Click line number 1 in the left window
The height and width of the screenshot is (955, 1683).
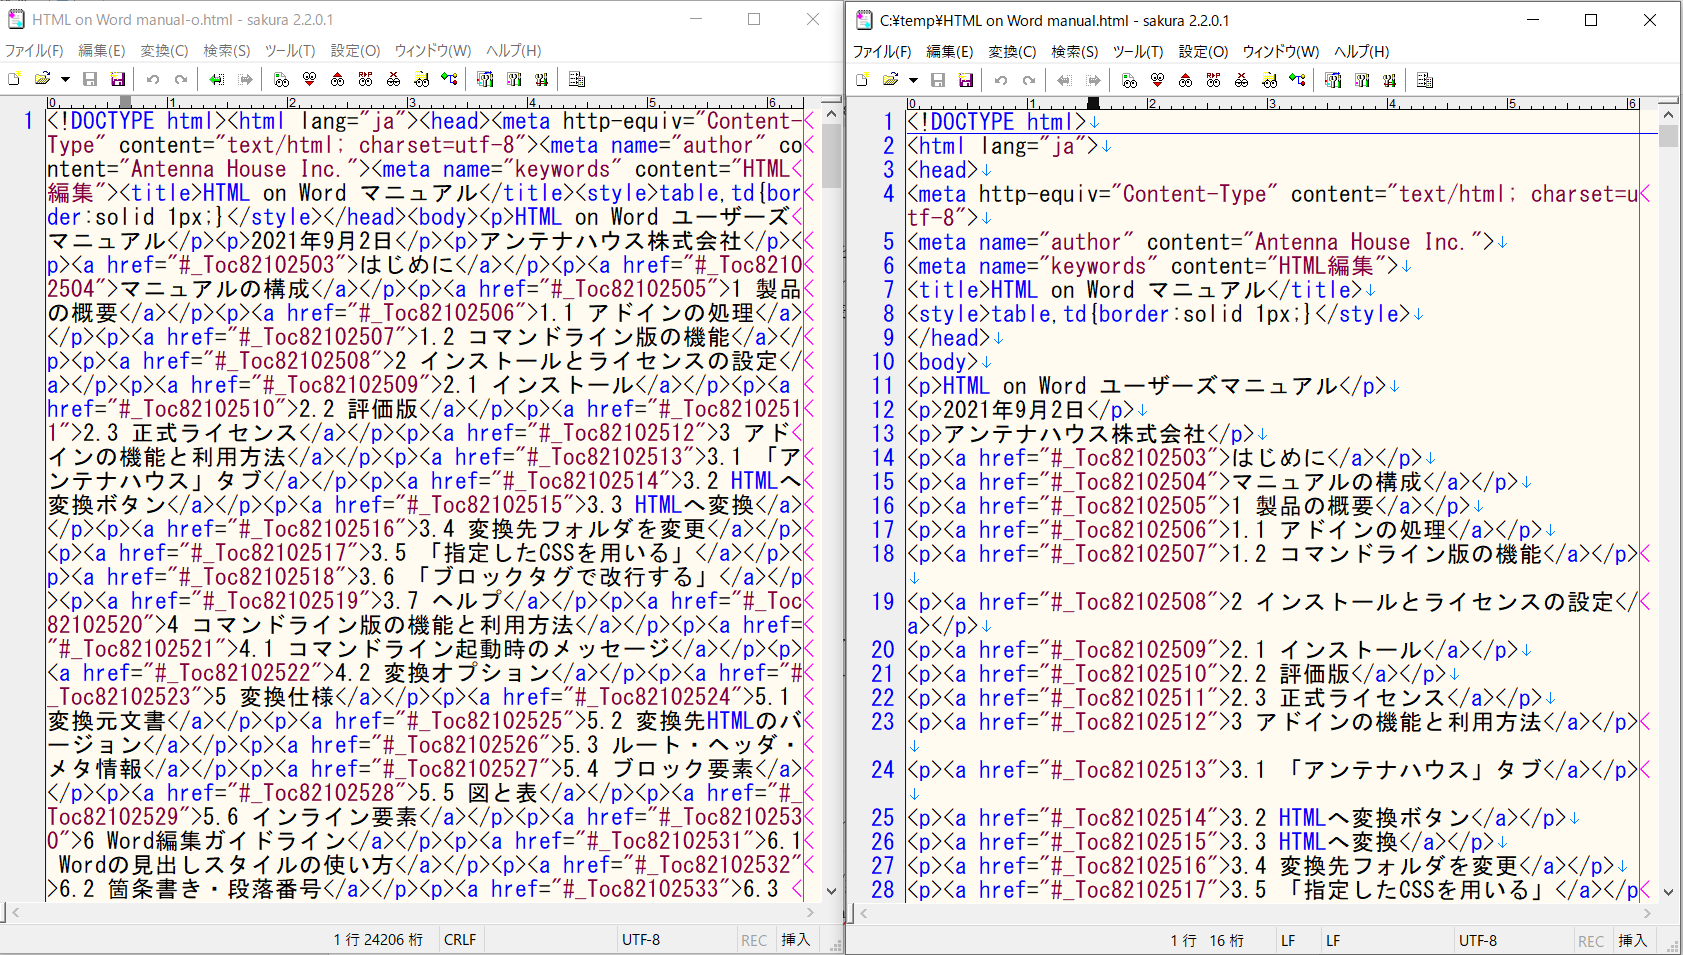point(29,121)
